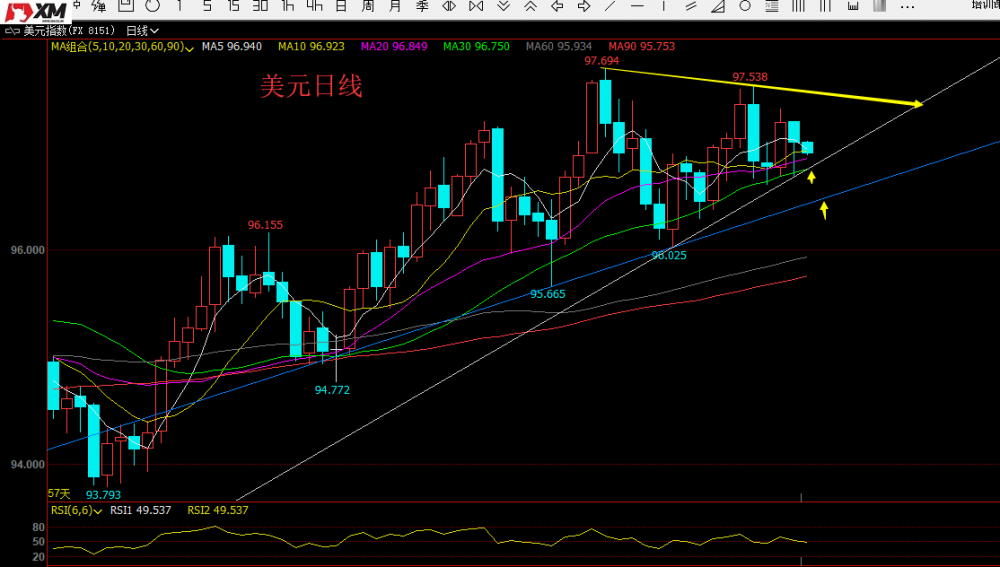
Task: Select the horizontal line drawing tool
Action: coord(637,6)
